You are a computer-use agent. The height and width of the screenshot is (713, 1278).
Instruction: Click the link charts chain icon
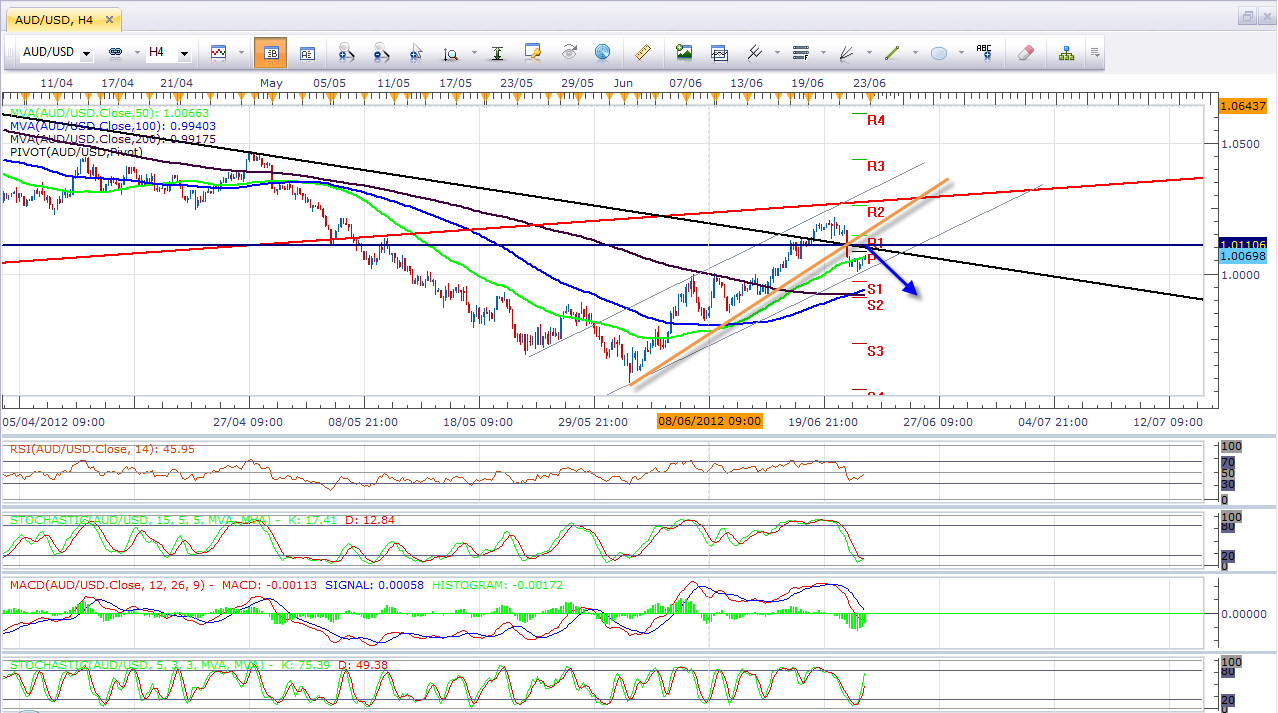(x=114, y=52)
